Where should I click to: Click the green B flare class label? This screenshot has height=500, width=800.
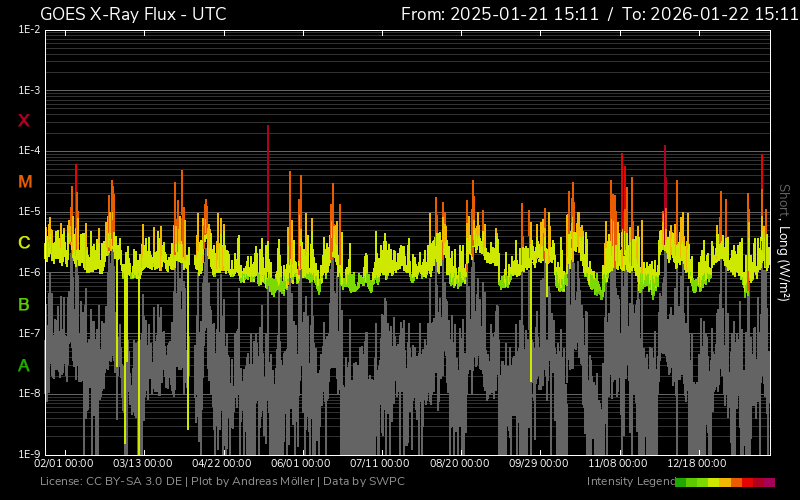[24, 304]
